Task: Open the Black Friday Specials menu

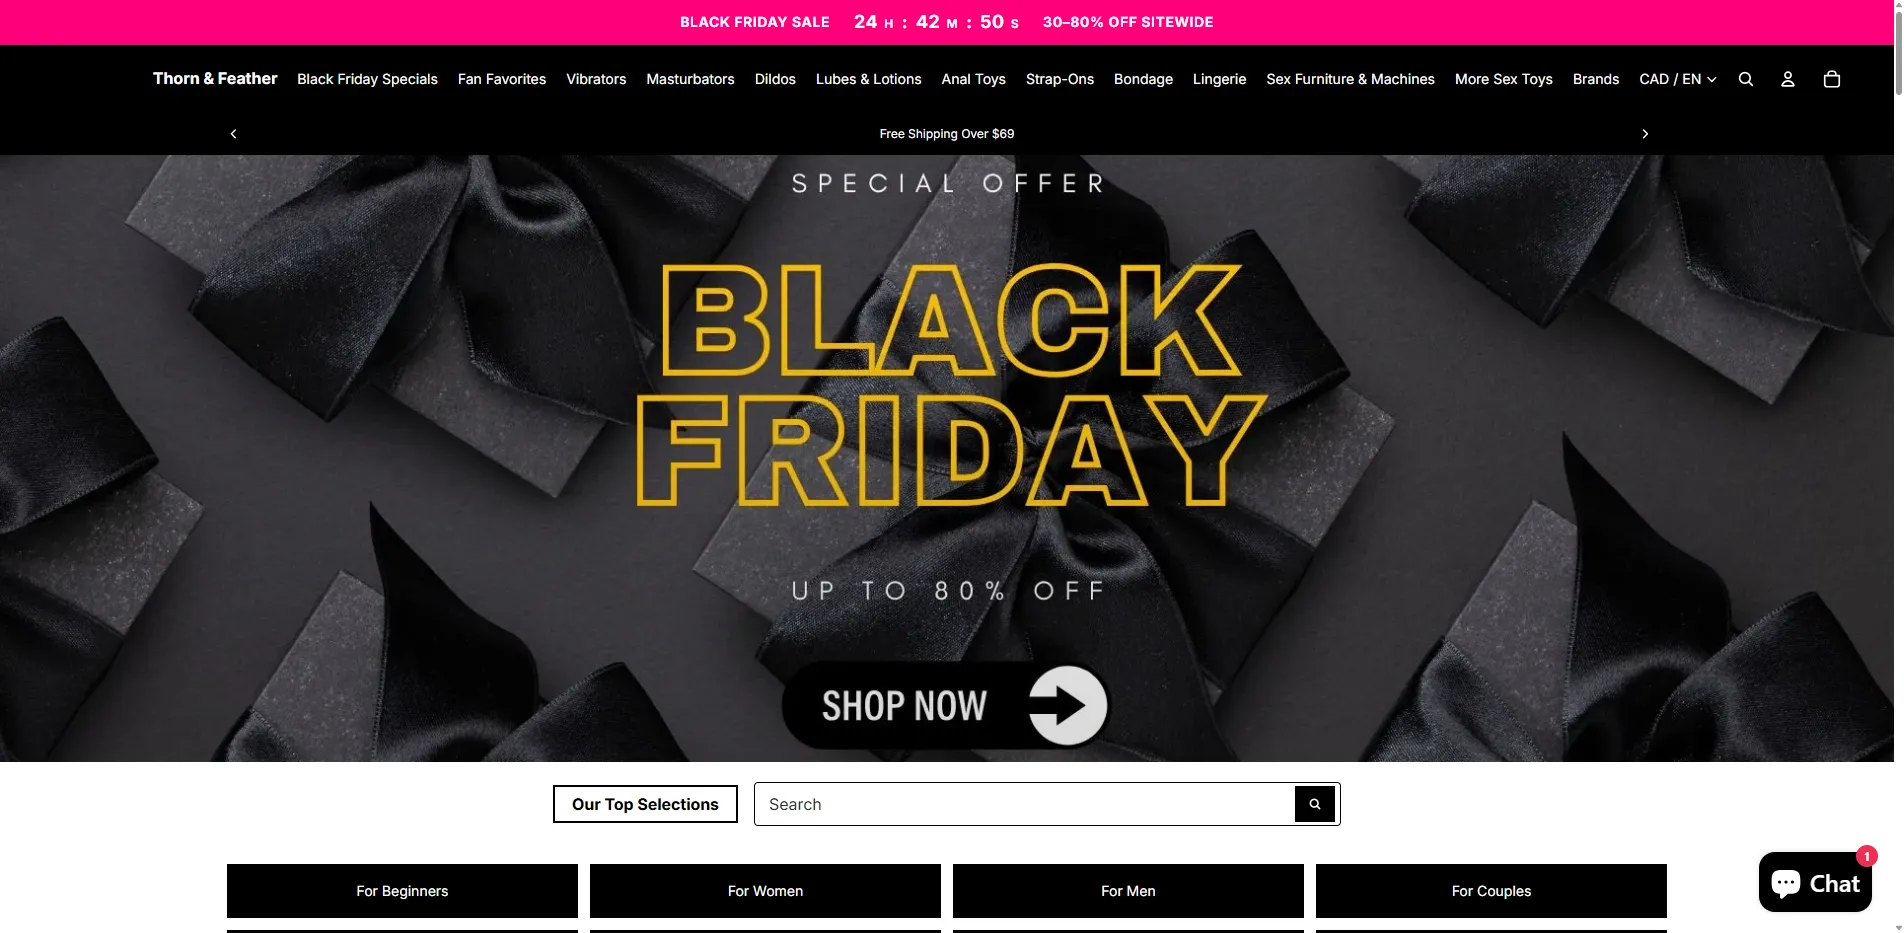Action: click(367, 79)
